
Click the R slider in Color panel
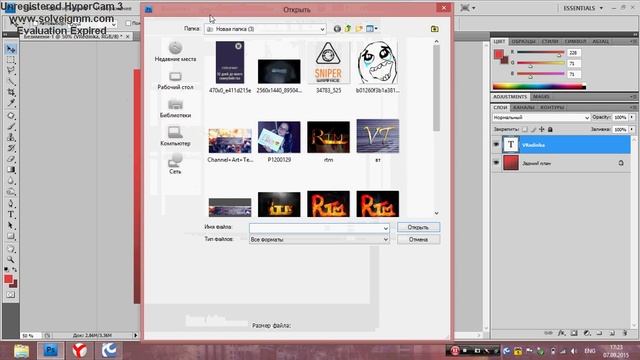tap(540, 53)
